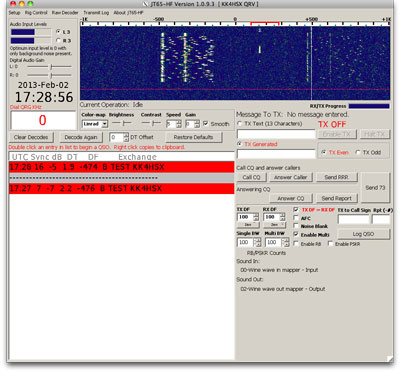Click the Clear Decodes button

coord(31,137)
